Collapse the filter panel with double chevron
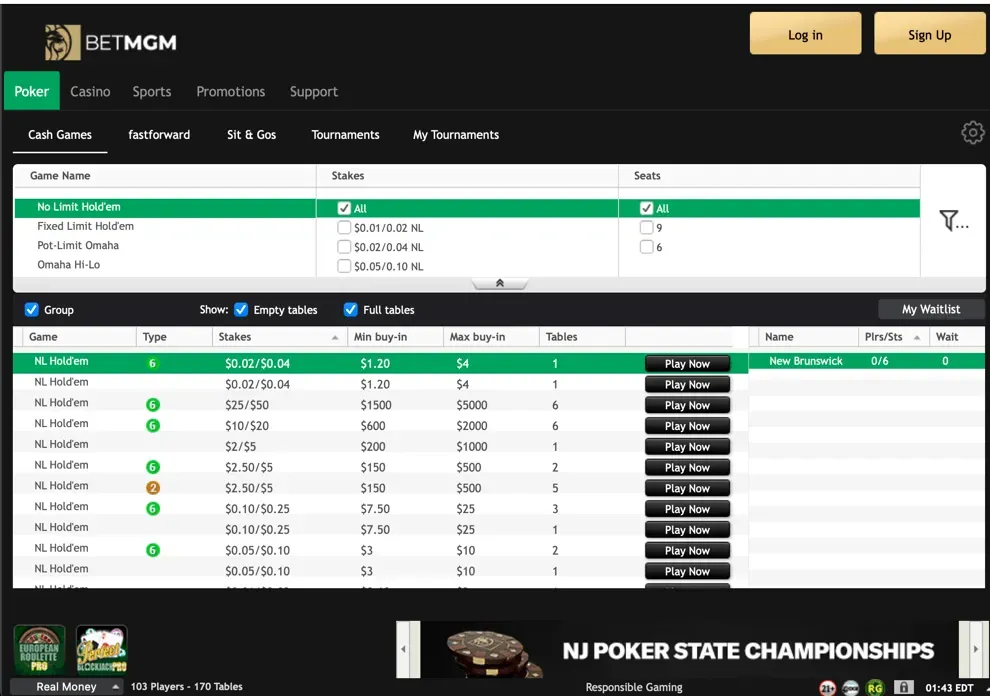The image size is (990, 696). [x=499, y=284]
